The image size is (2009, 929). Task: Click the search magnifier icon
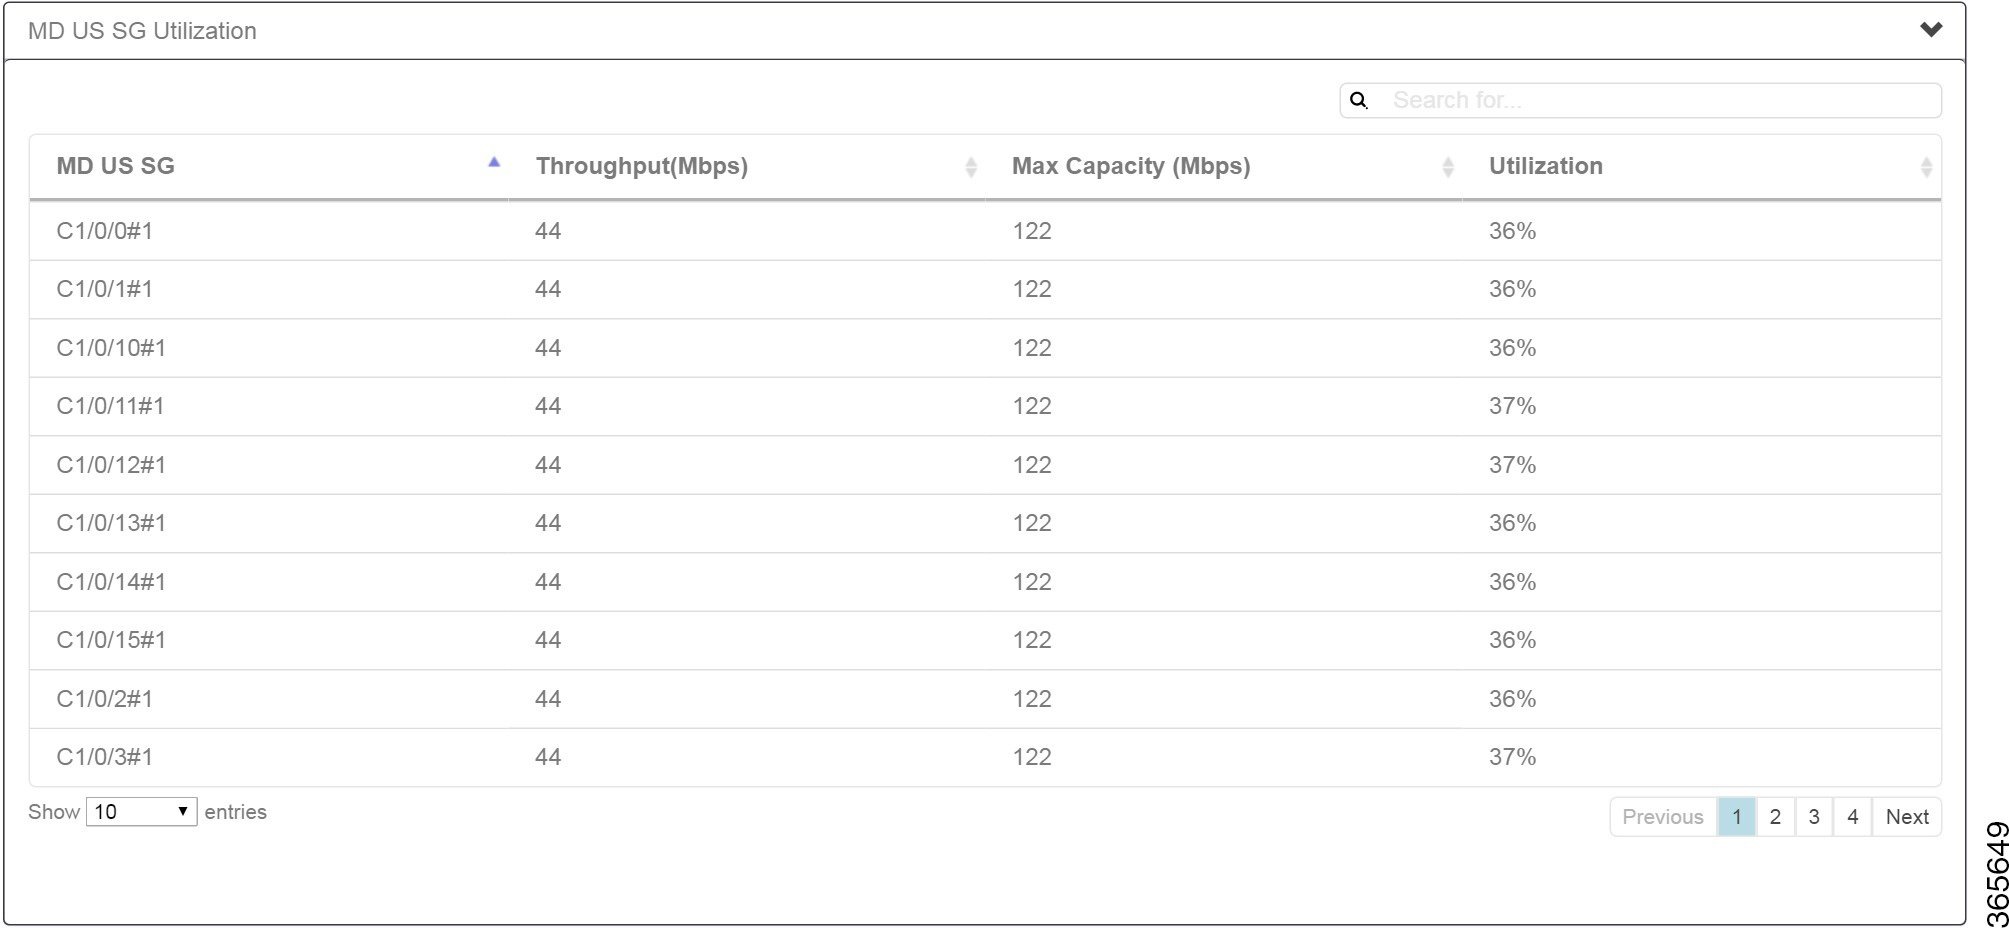point(1360,100)
